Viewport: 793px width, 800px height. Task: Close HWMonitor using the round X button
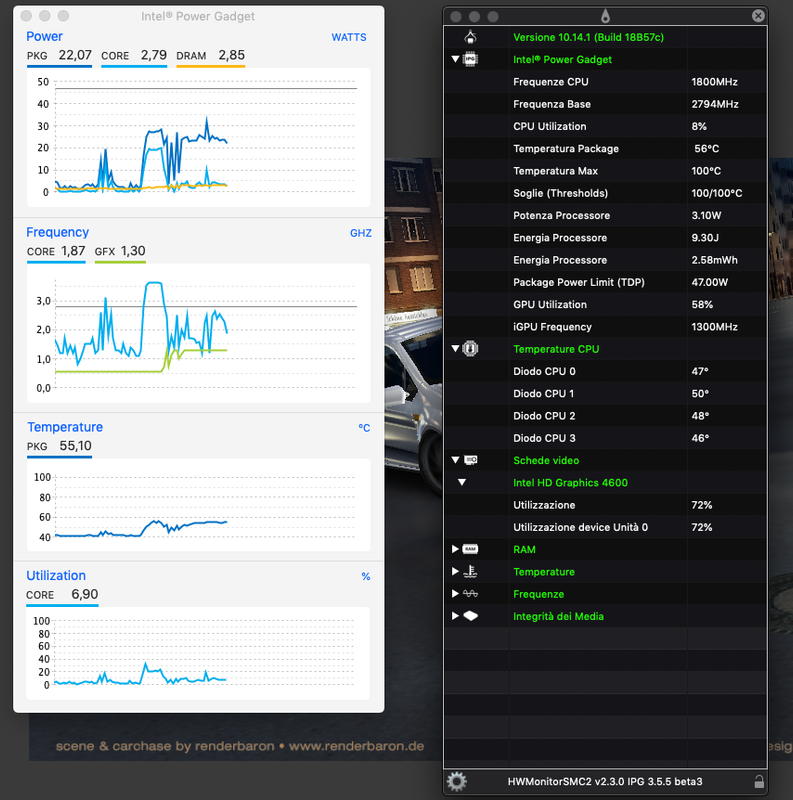click(758, 16)
